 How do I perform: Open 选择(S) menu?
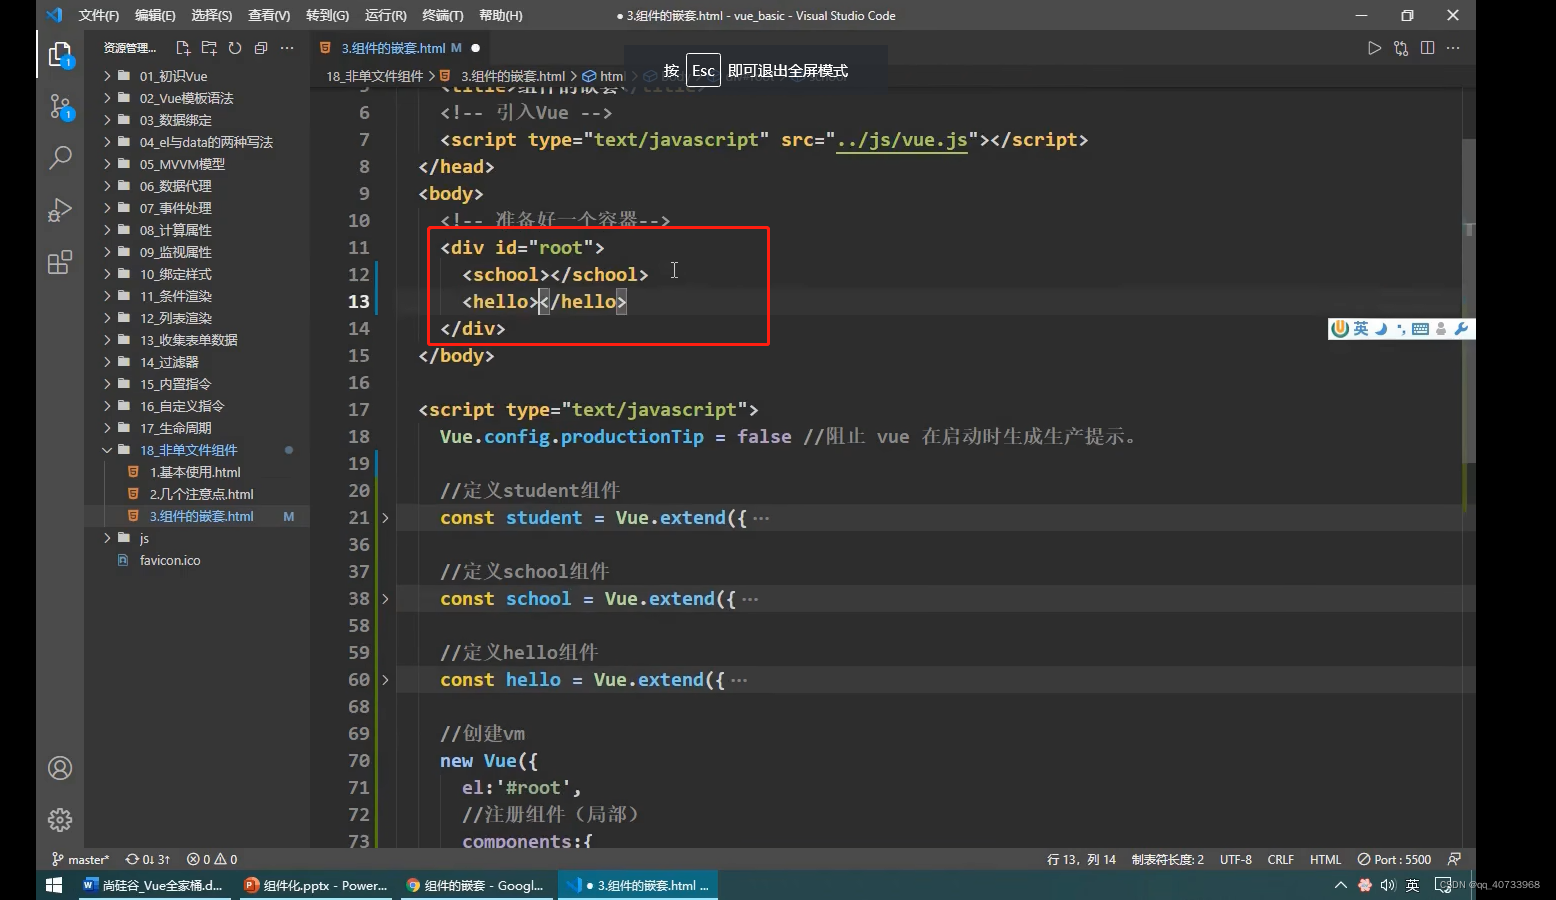pyautogui.click(x=211, y=15)
